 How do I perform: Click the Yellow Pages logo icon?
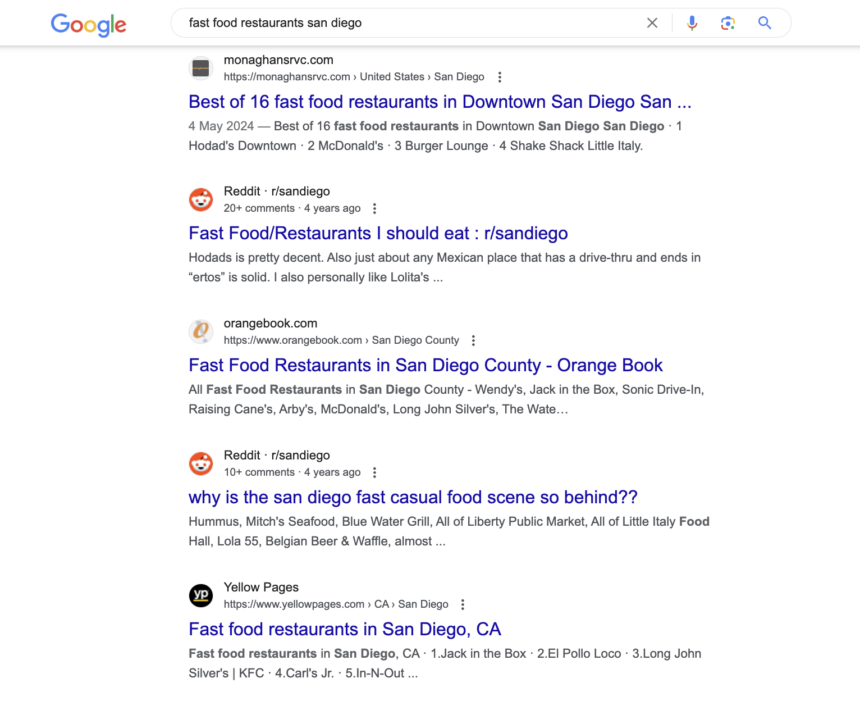pos(201,595)
